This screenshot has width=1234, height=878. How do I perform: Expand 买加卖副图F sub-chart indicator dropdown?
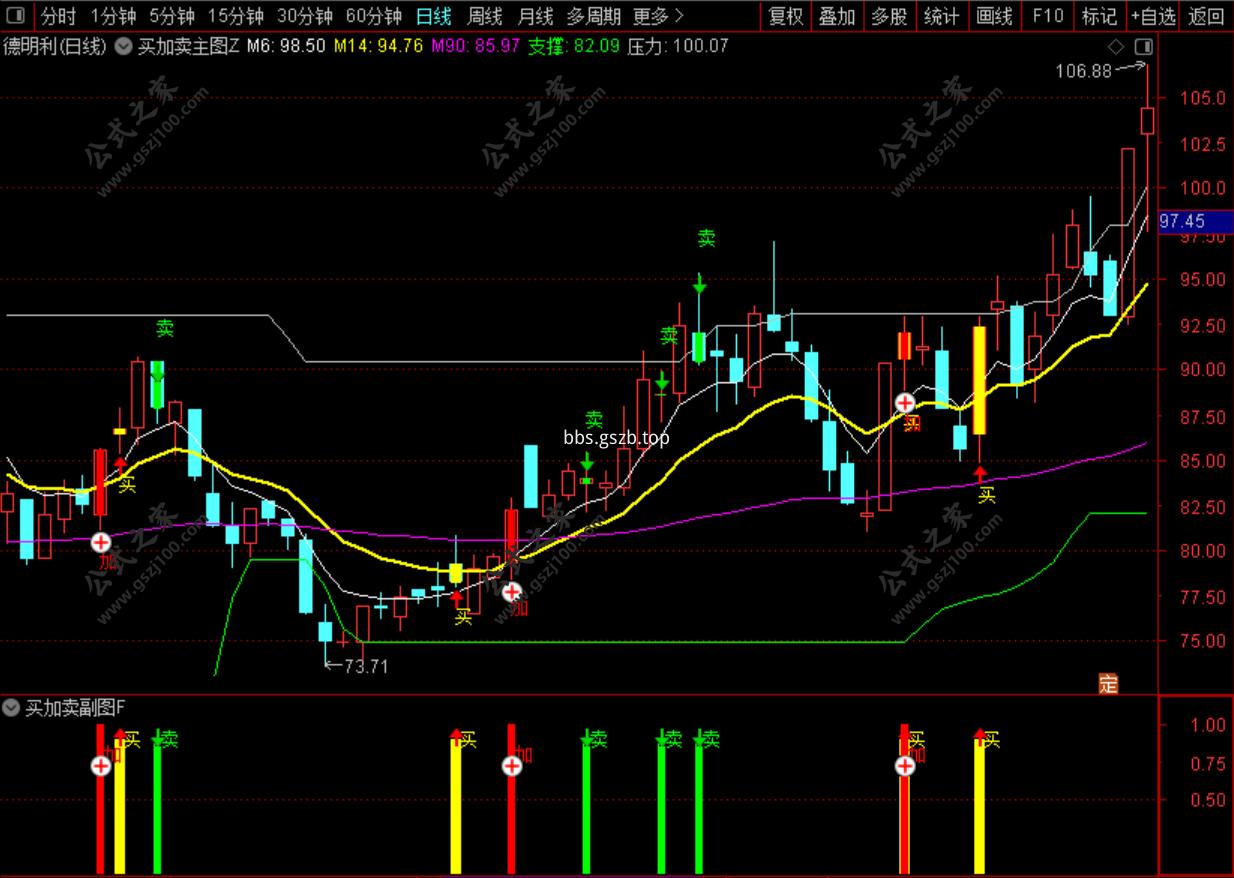[x=11, y=708]
